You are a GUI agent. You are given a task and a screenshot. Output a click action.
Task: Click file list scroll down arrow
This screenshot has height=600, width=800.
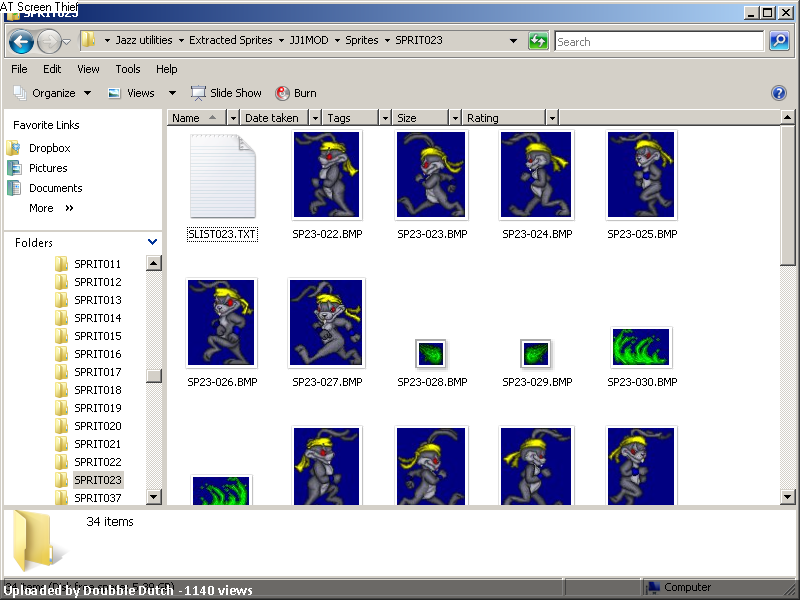(x=787, y=496)
